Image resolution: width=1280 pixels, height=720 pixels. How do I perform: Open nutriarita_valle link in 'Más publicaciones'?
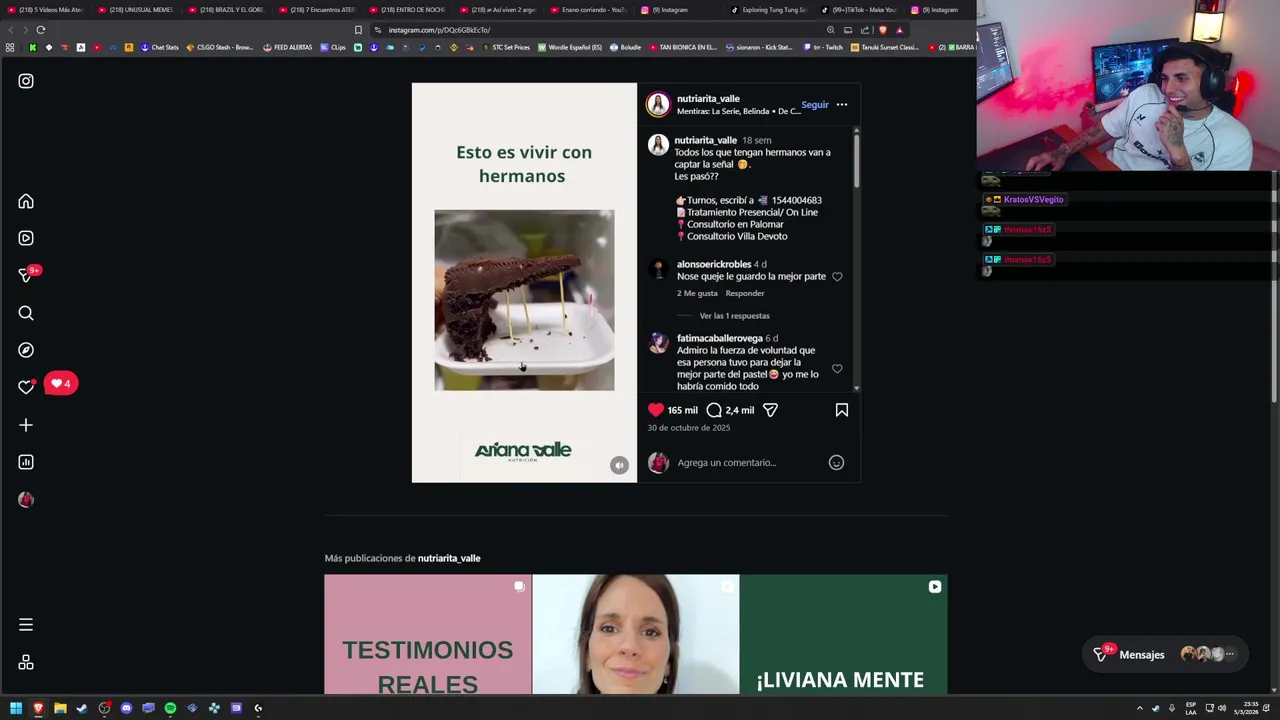tap(449, 559)
